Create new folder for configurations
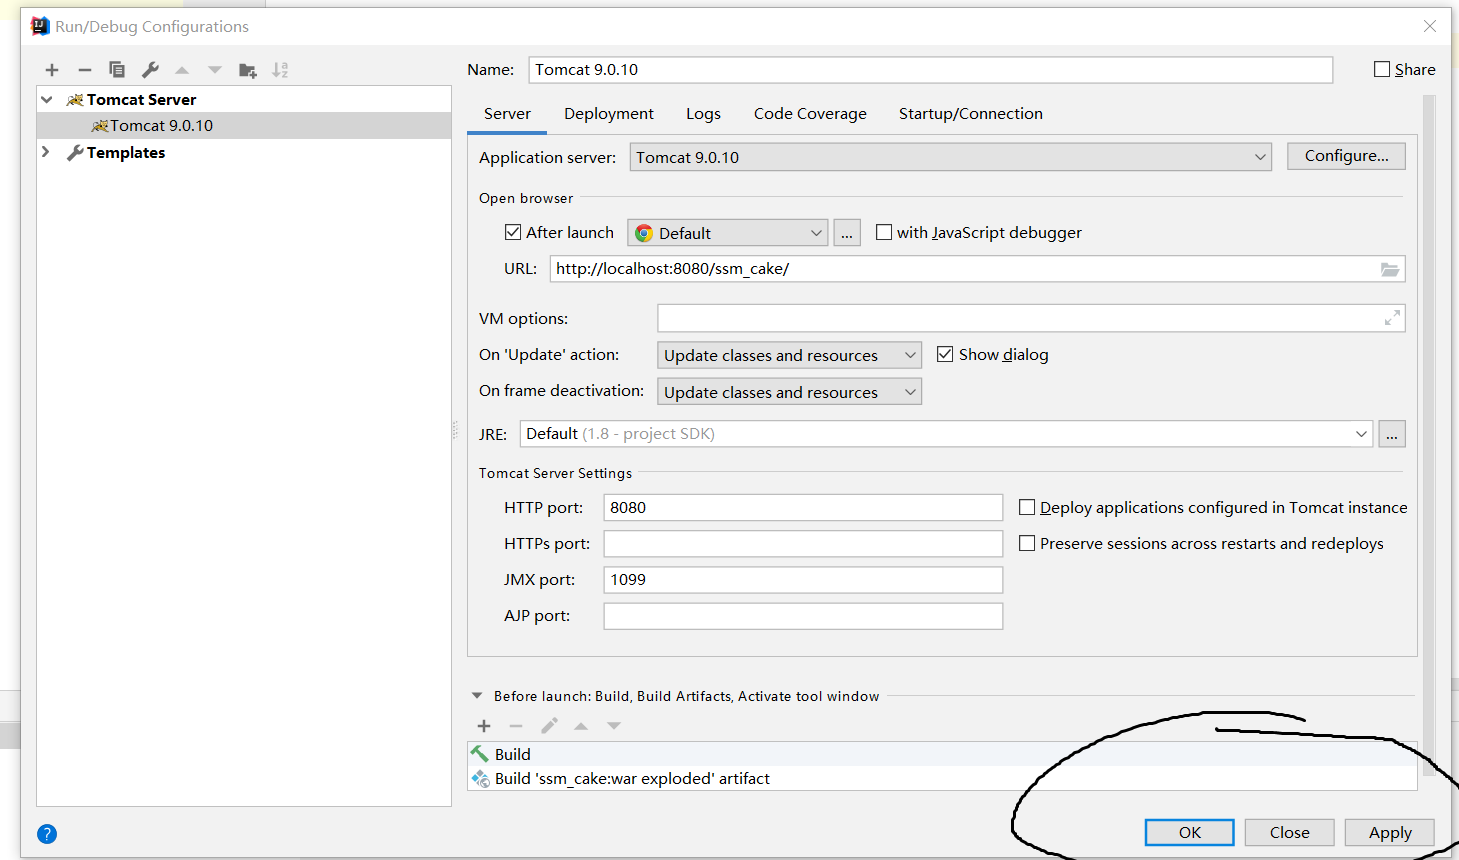The width and height of the screenshot is (1459, 860). 248,70
